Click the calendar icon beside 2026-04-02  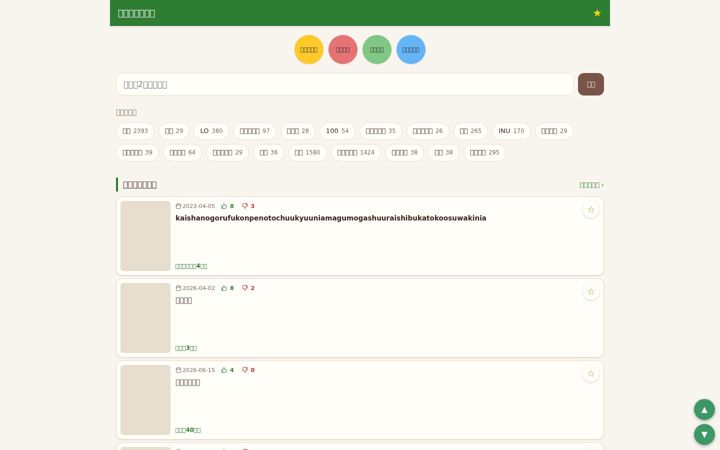(178, 288)
